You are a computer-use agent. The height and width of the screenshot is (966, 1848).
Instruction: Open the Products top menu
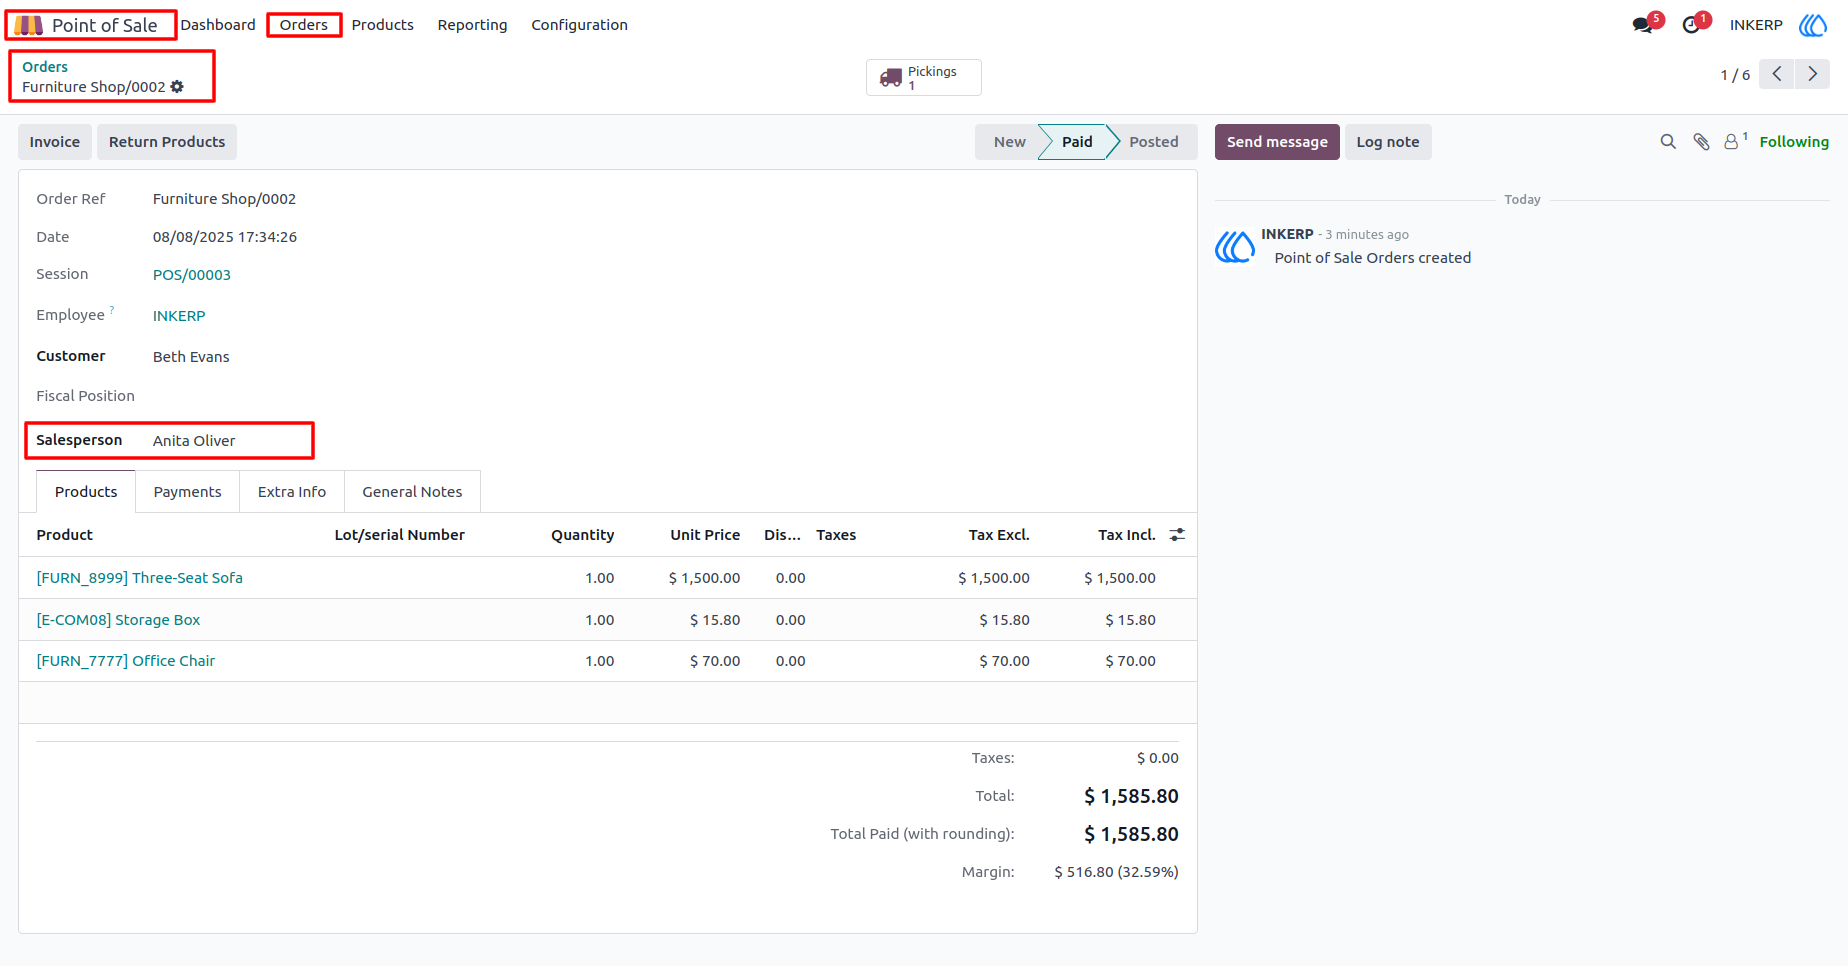pos(382,25)
